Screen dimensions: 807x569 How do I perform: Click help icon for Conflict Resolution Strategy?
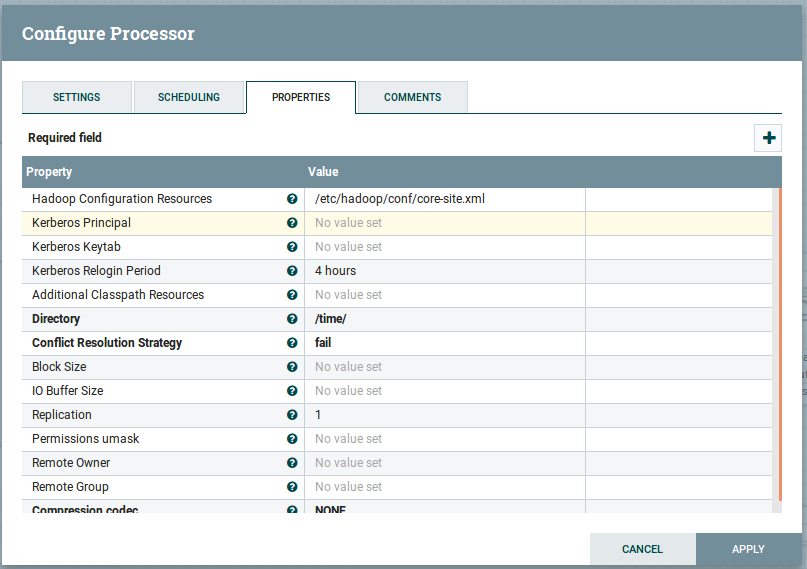point(292,343)
